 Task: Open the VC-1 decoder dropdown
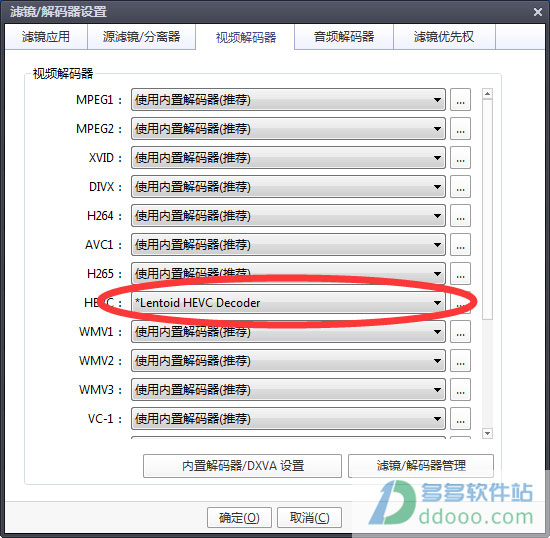(288, 418)
